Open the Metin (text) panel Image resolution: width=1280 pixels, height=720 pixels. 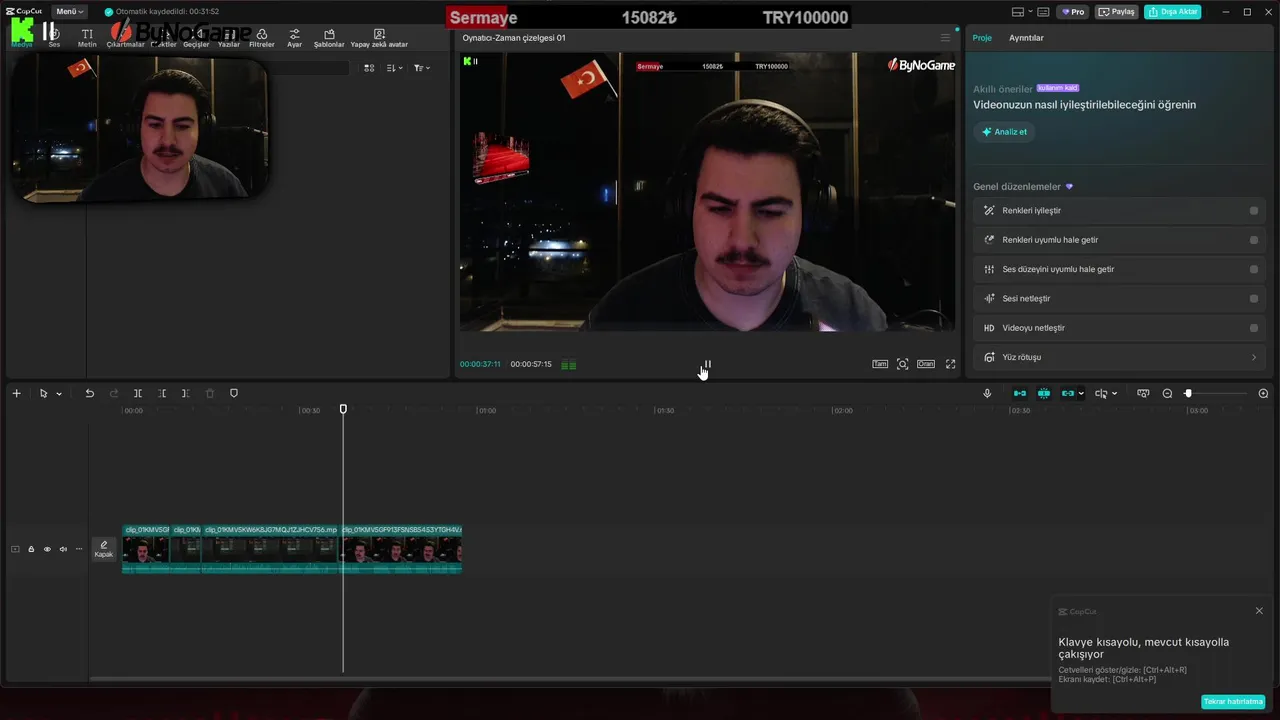pos(87,38)
